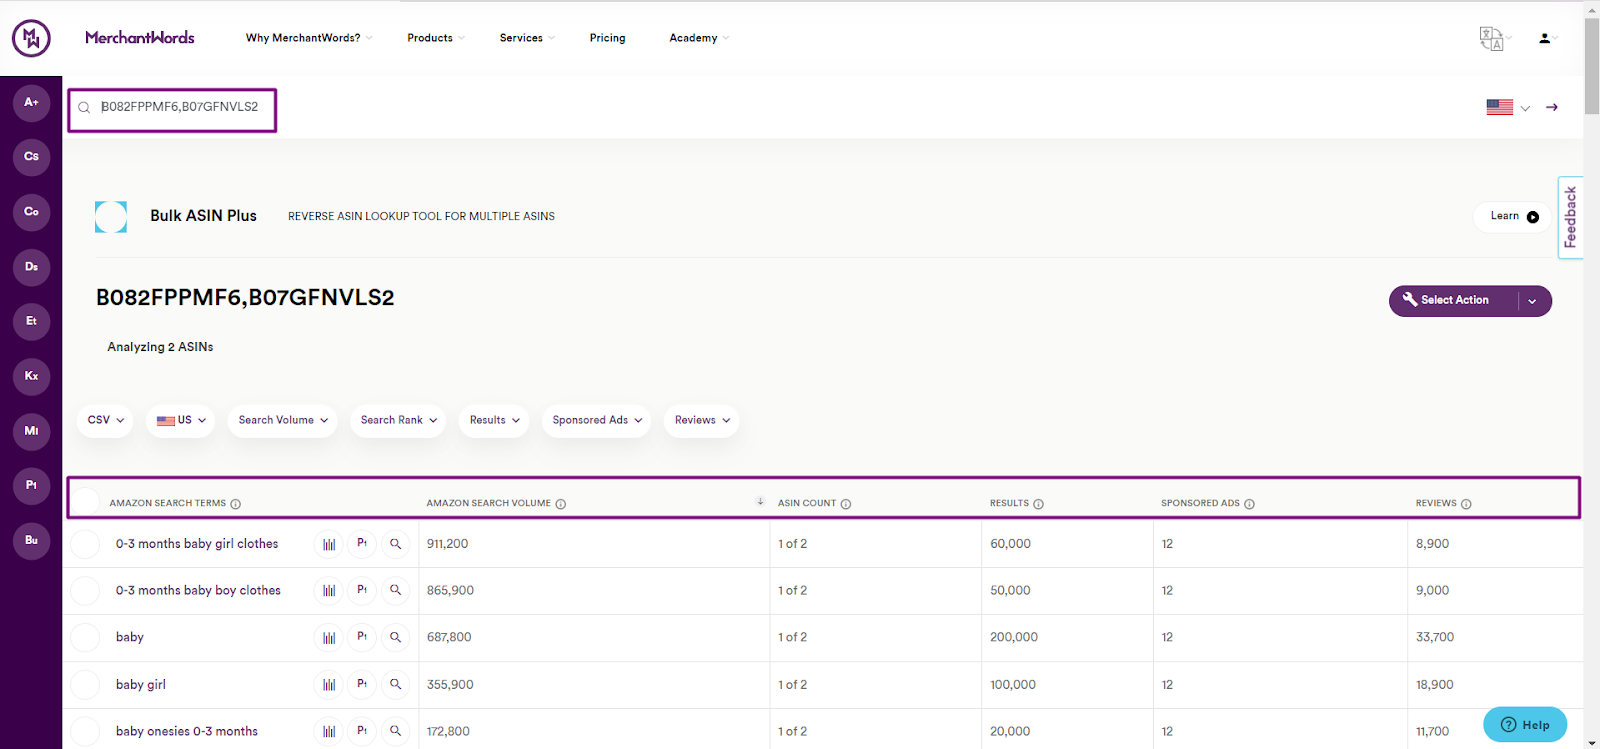Click the Help chat button
Viewport: 1600px width, 749px height.
(x=1525, y=725)
